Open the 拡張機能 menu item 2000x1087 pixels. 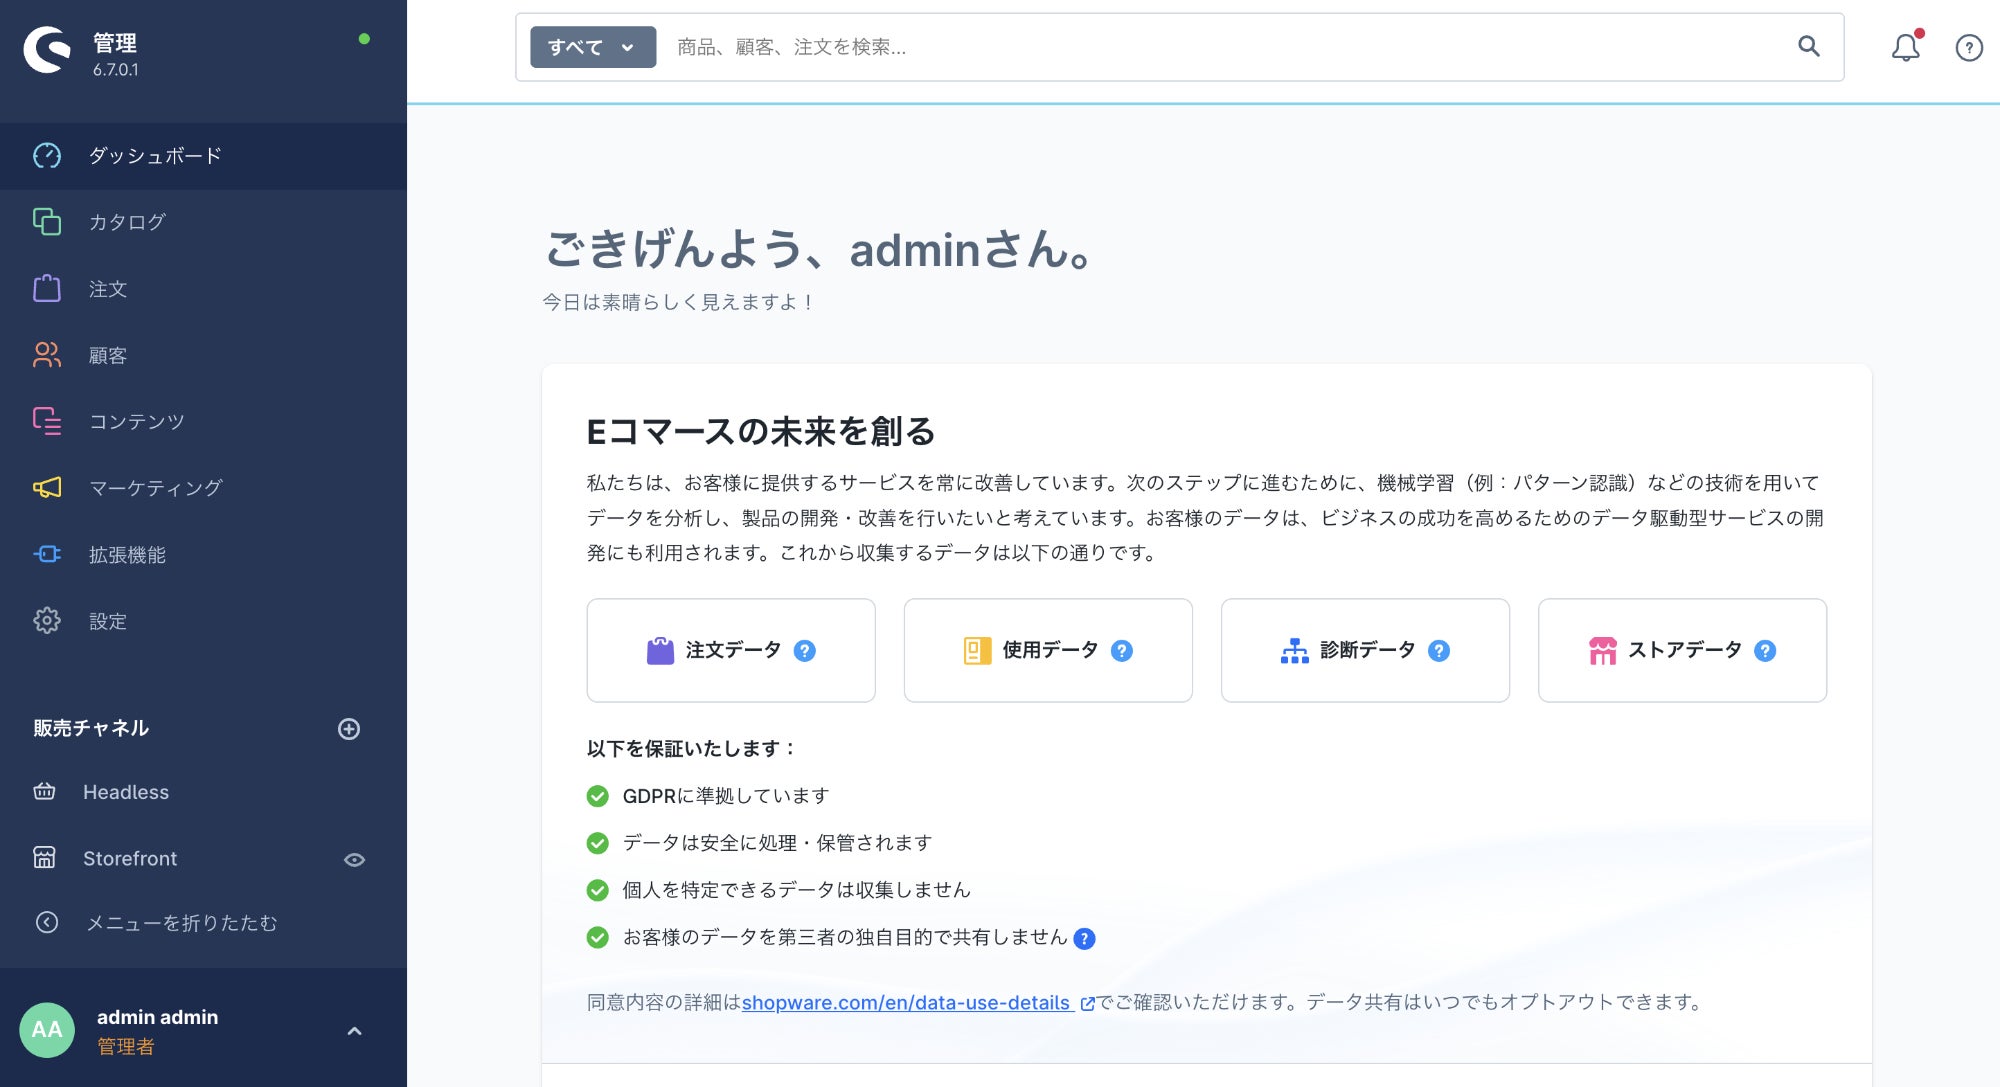coord(127,555)
